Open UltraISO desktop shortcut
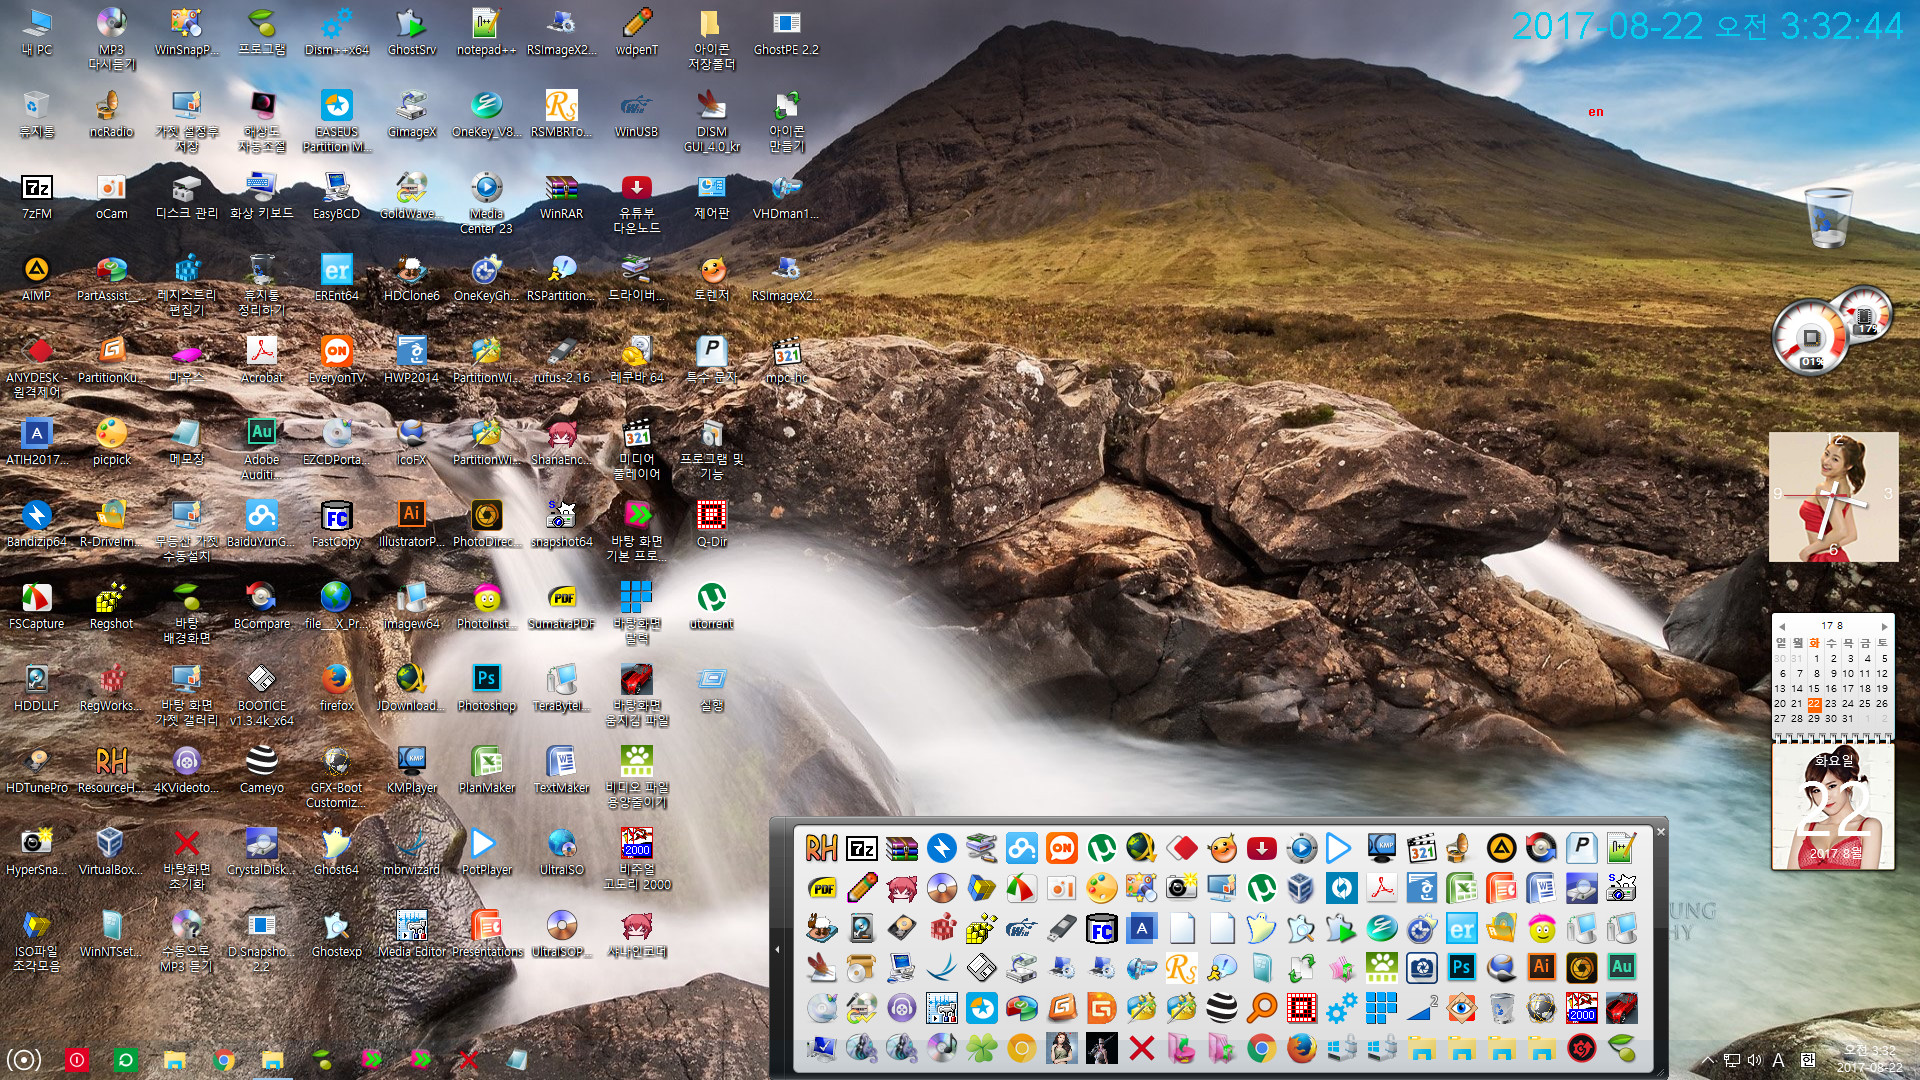1920x1080 pixels. tap(561, 852)
